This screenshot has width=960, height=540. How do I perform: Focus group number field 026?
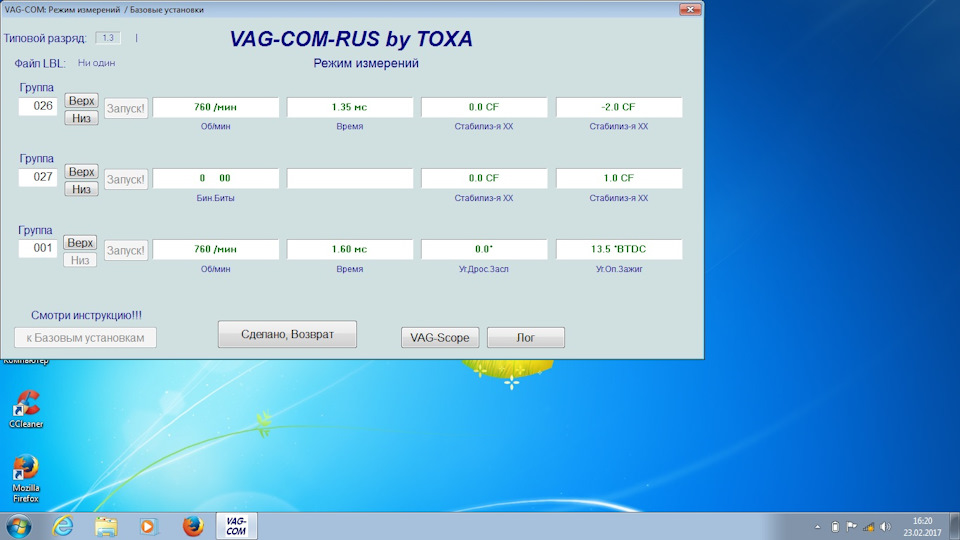click(x=38, y=106)
